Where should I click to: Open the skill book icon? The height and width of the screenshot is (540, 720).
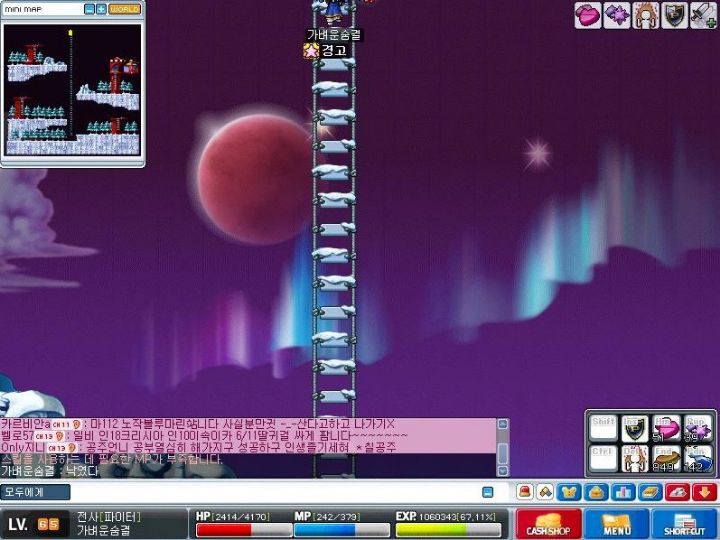650,492
